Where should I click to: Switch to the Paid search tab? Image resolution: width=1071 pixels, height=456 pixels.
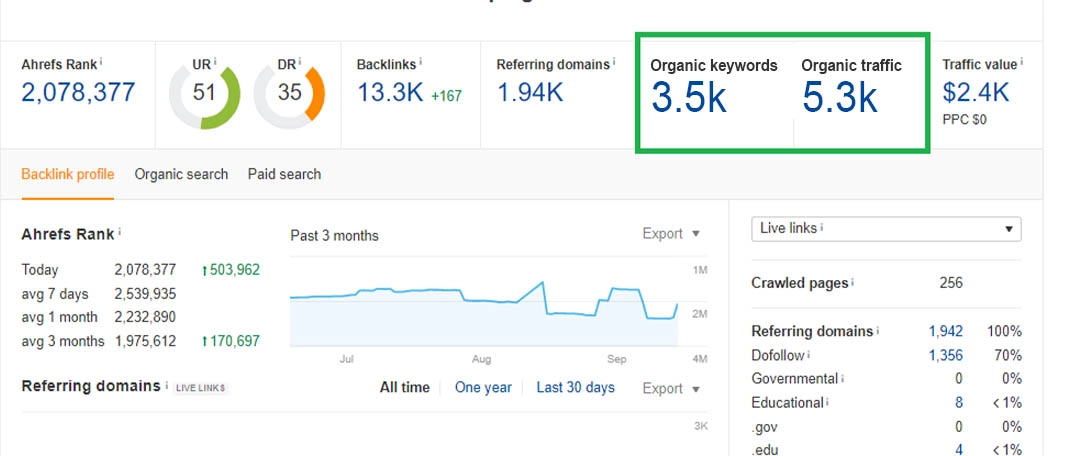coord(284,174)
